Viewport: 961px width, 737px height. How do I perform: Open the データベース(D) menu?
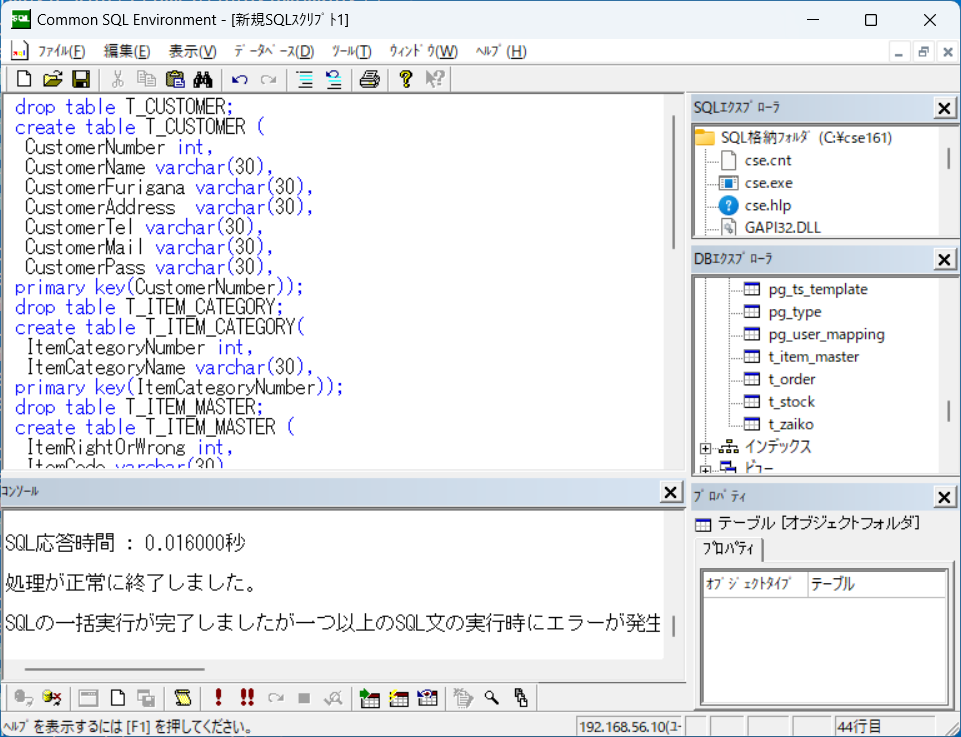274,51
